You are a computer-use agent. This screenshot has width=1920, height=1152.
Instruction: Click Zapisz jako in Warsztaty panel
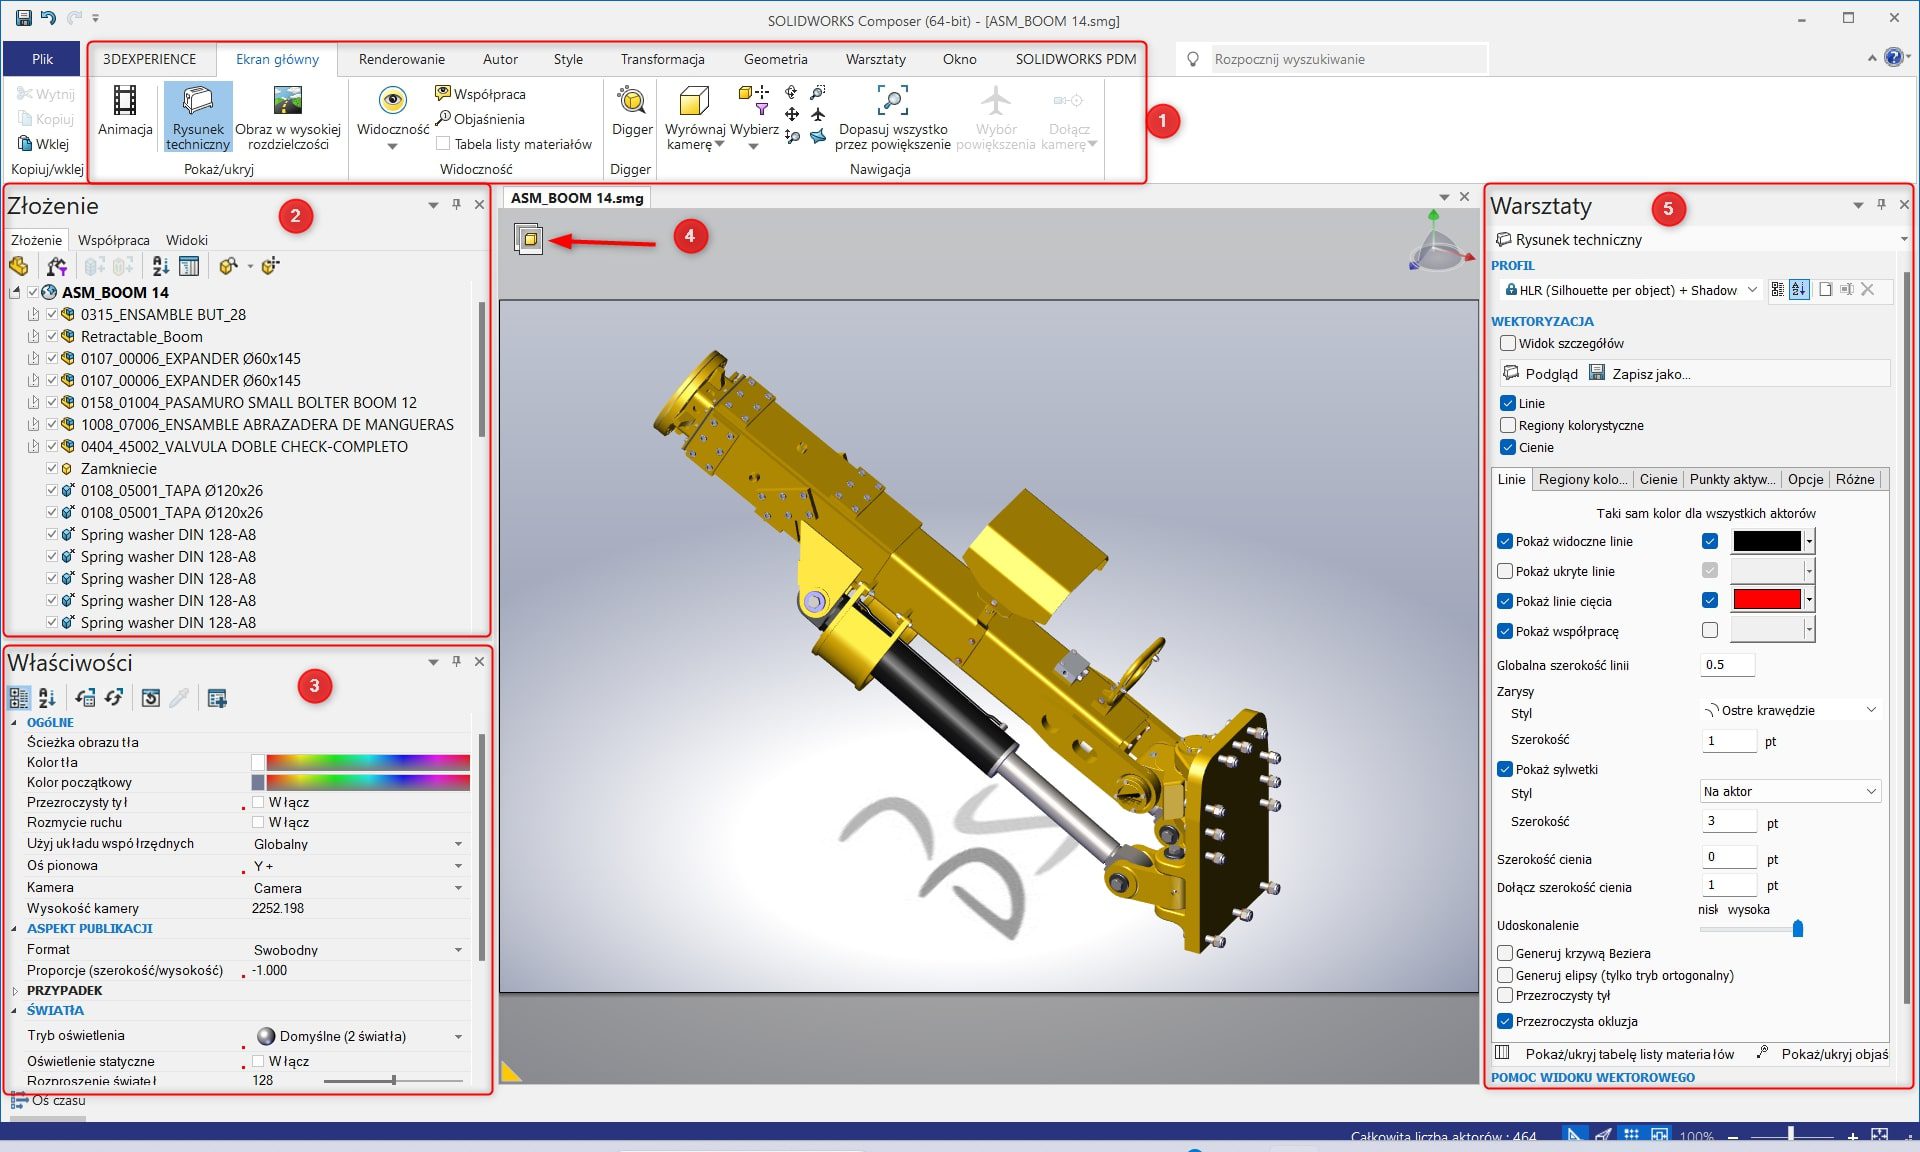(1640, 373)
